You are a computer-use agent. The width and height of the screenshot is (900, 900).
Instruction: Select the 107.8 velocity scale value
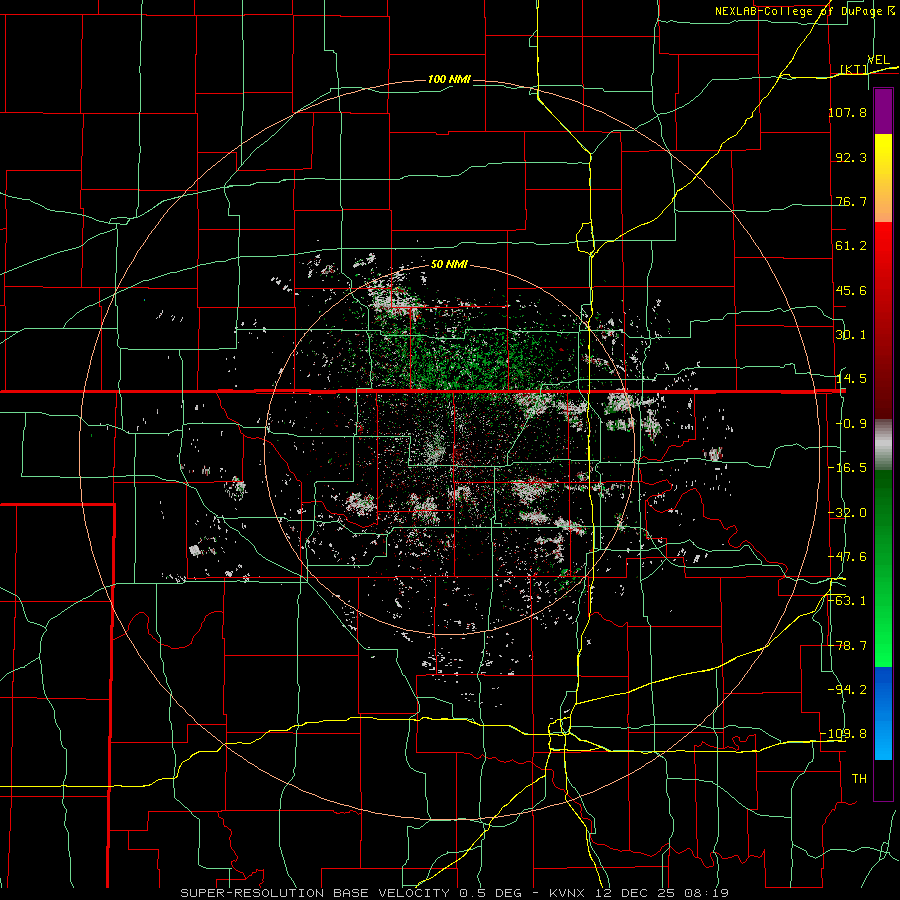coord(847,112)
